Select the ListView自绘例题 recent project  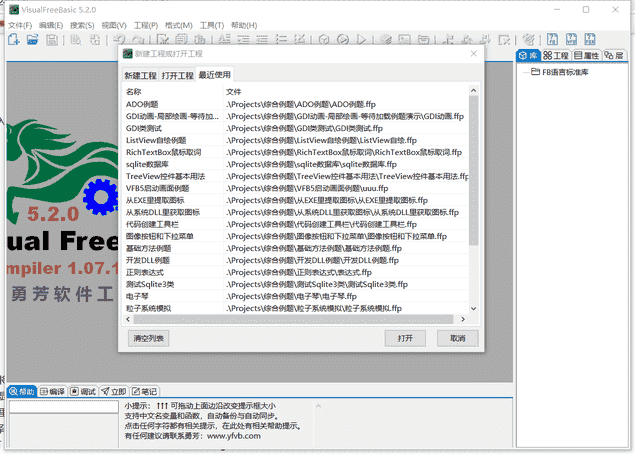(296, 140)
